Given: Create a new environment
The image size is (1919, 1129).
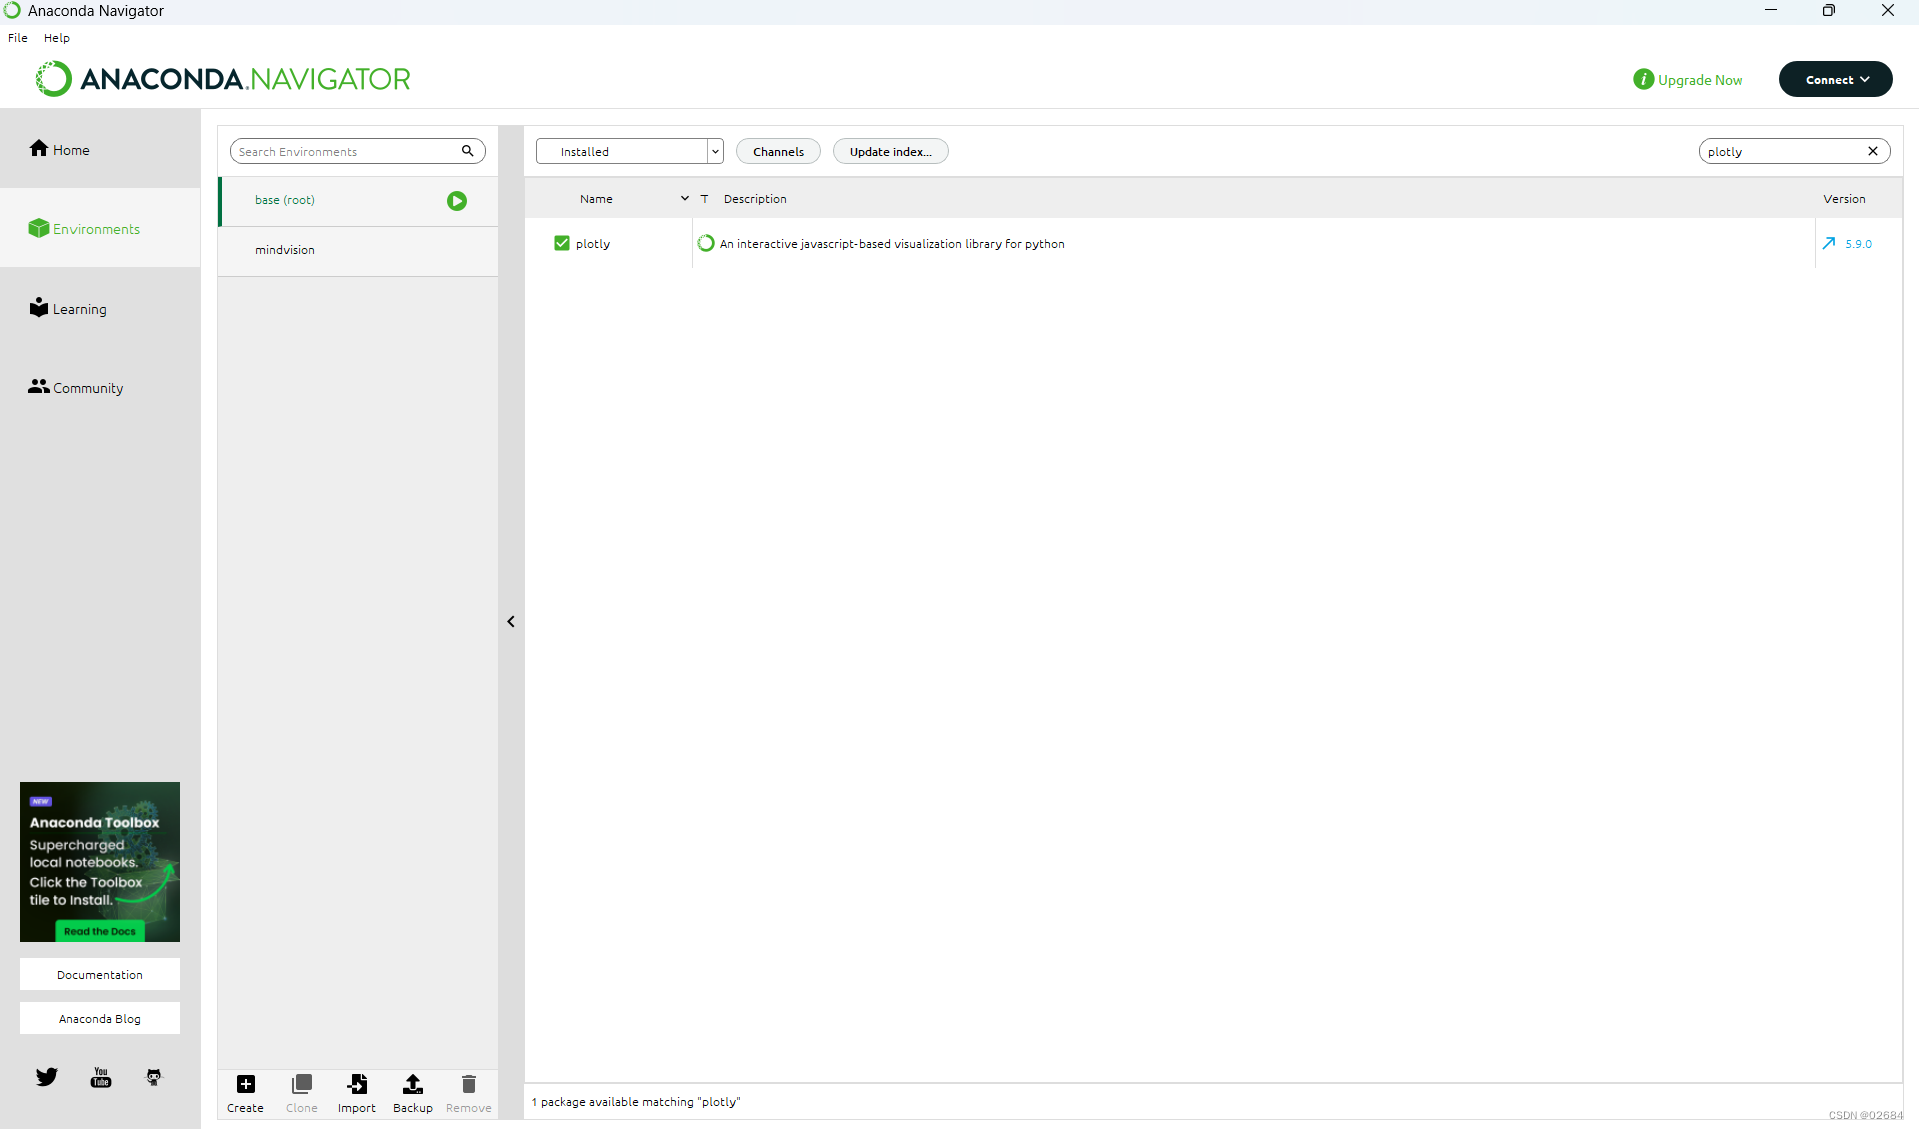Looking at the screenshot, I should (x=245, y=1093).
